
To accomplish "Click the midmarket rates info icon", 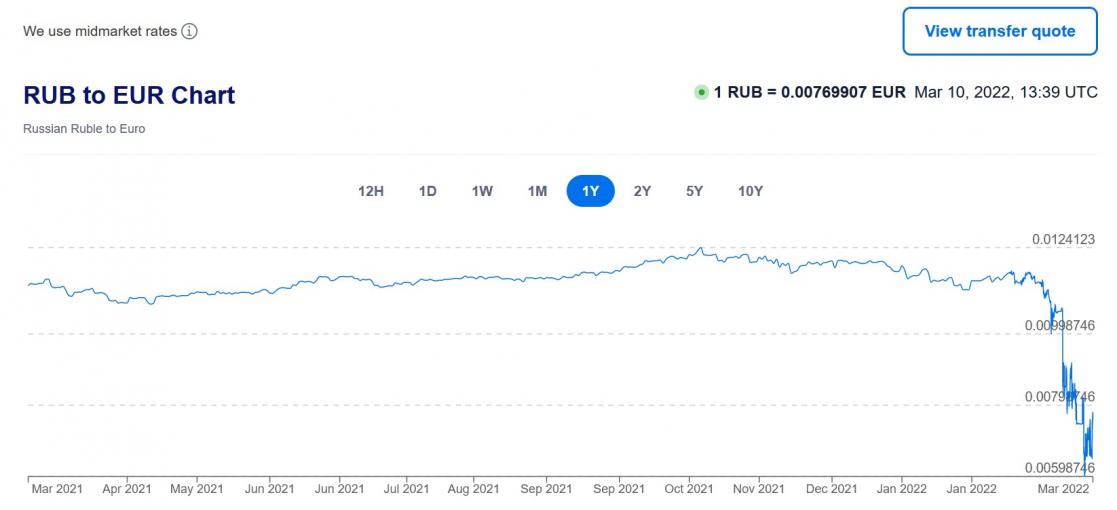I will (189, 31).
